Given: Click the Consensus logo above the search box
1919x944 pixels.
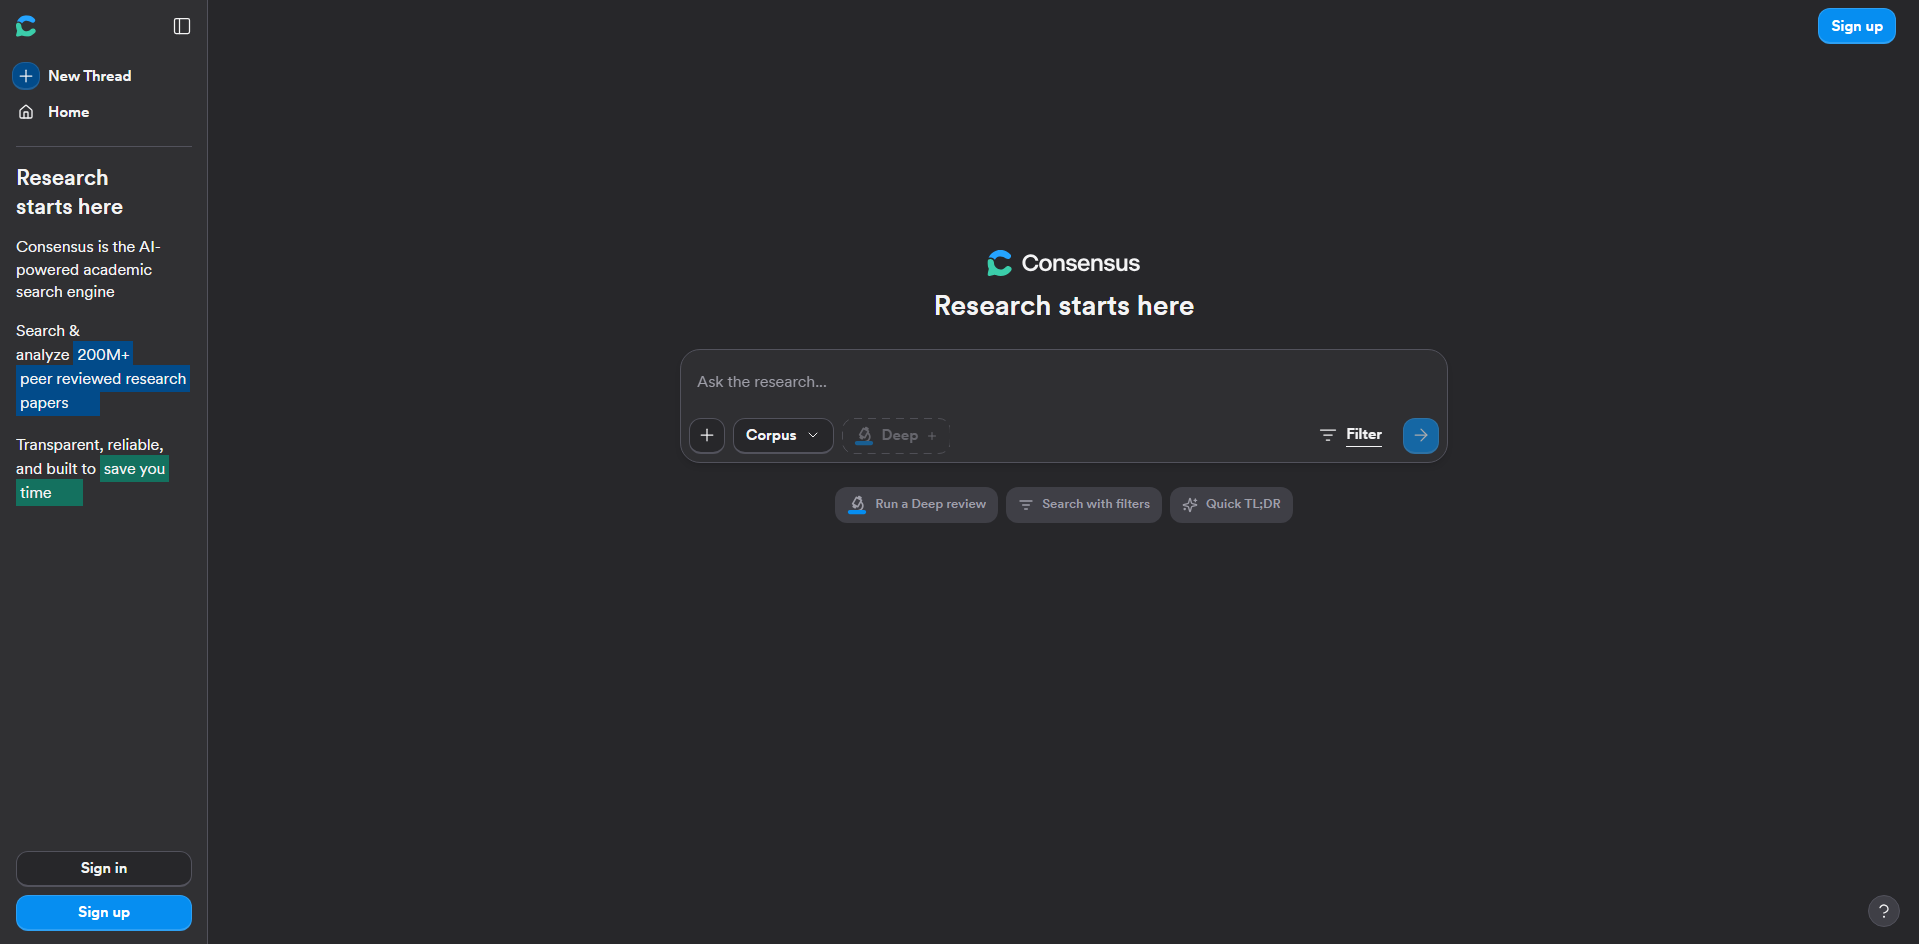Looking at the screenshot, I should [x=1064, y=263].
